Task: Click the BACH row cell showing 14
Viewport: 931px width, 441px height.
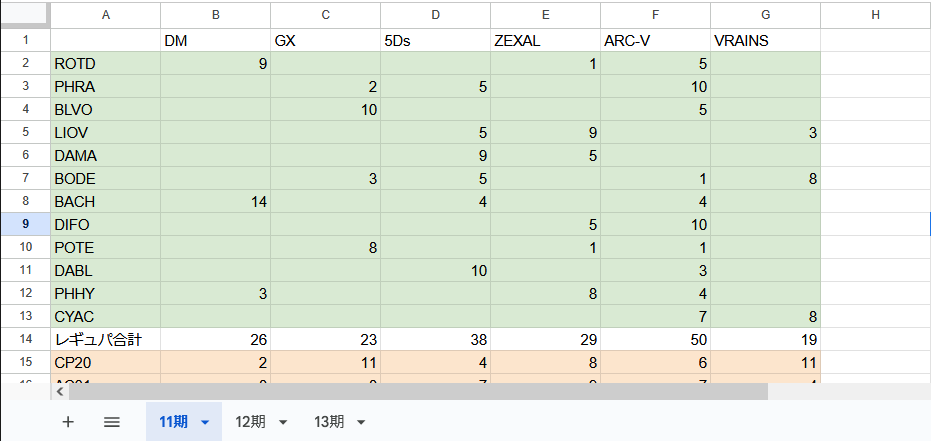Action: 215,202
